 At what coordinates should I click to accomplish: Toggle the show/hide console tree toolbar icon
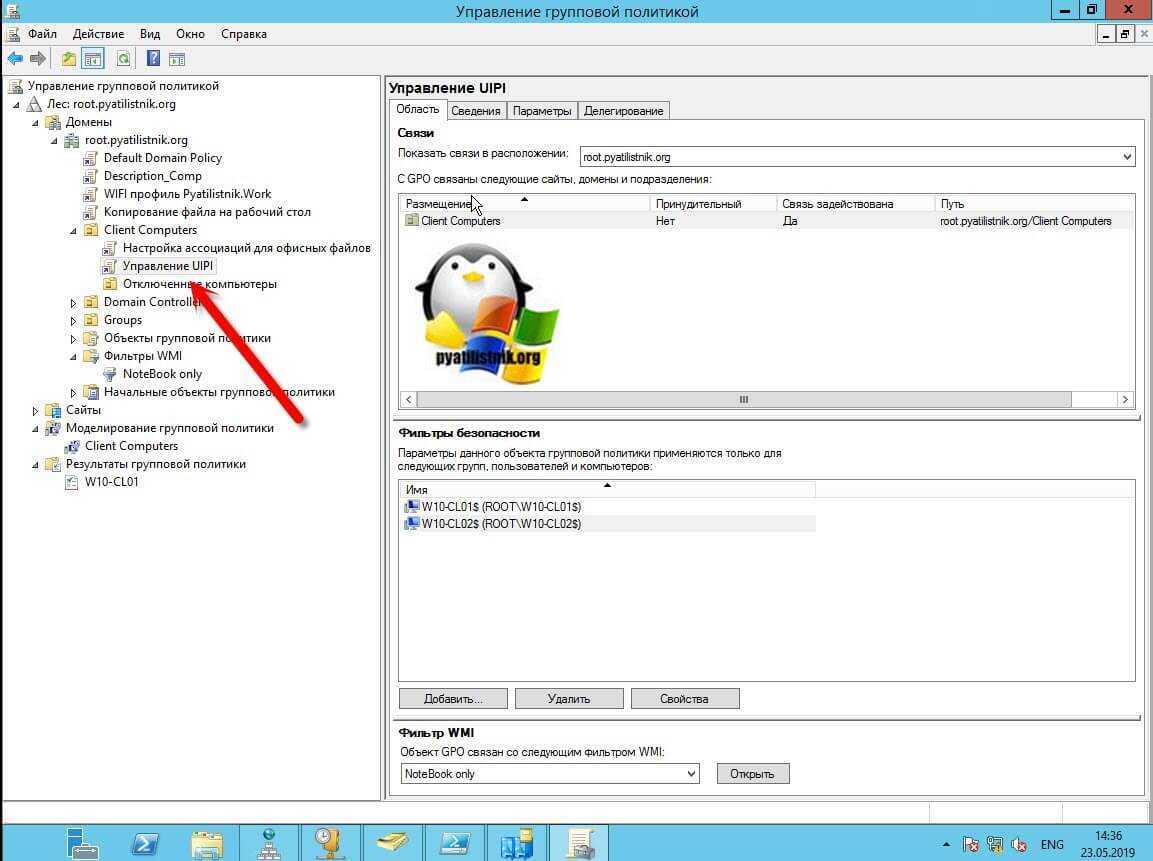93,59
